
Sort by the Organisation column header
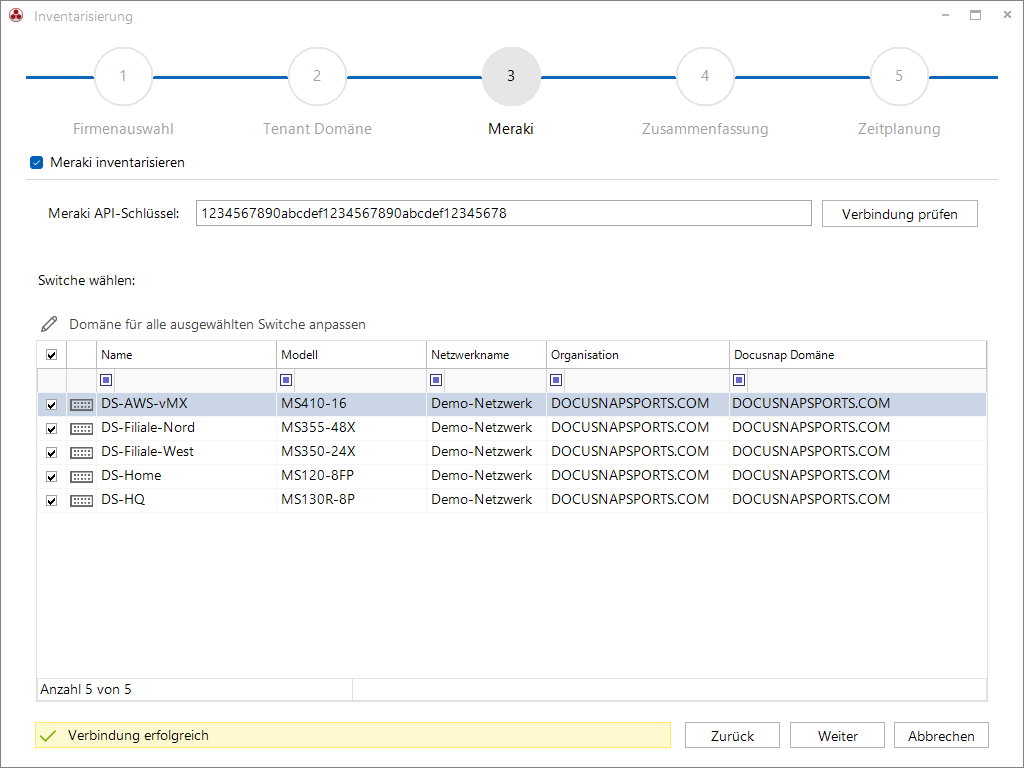(638, 355)
